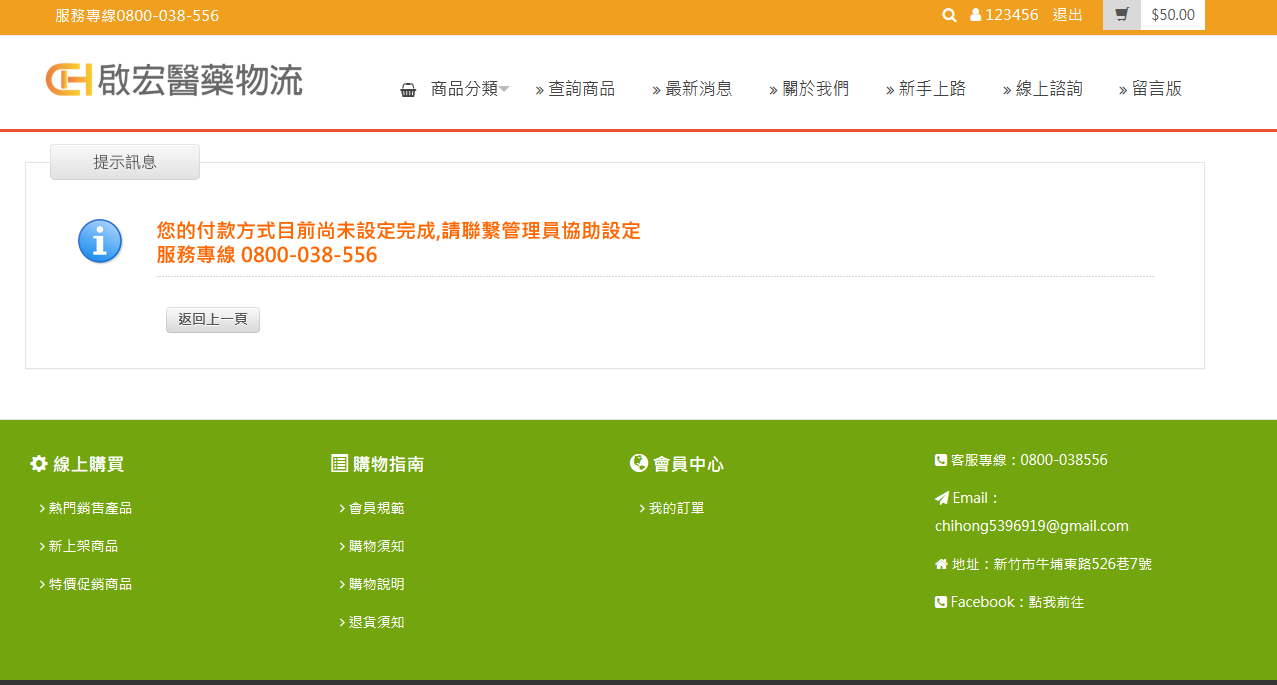
Task: Open 退貨須知 in the shopping guide
Action: click(376, 622)
